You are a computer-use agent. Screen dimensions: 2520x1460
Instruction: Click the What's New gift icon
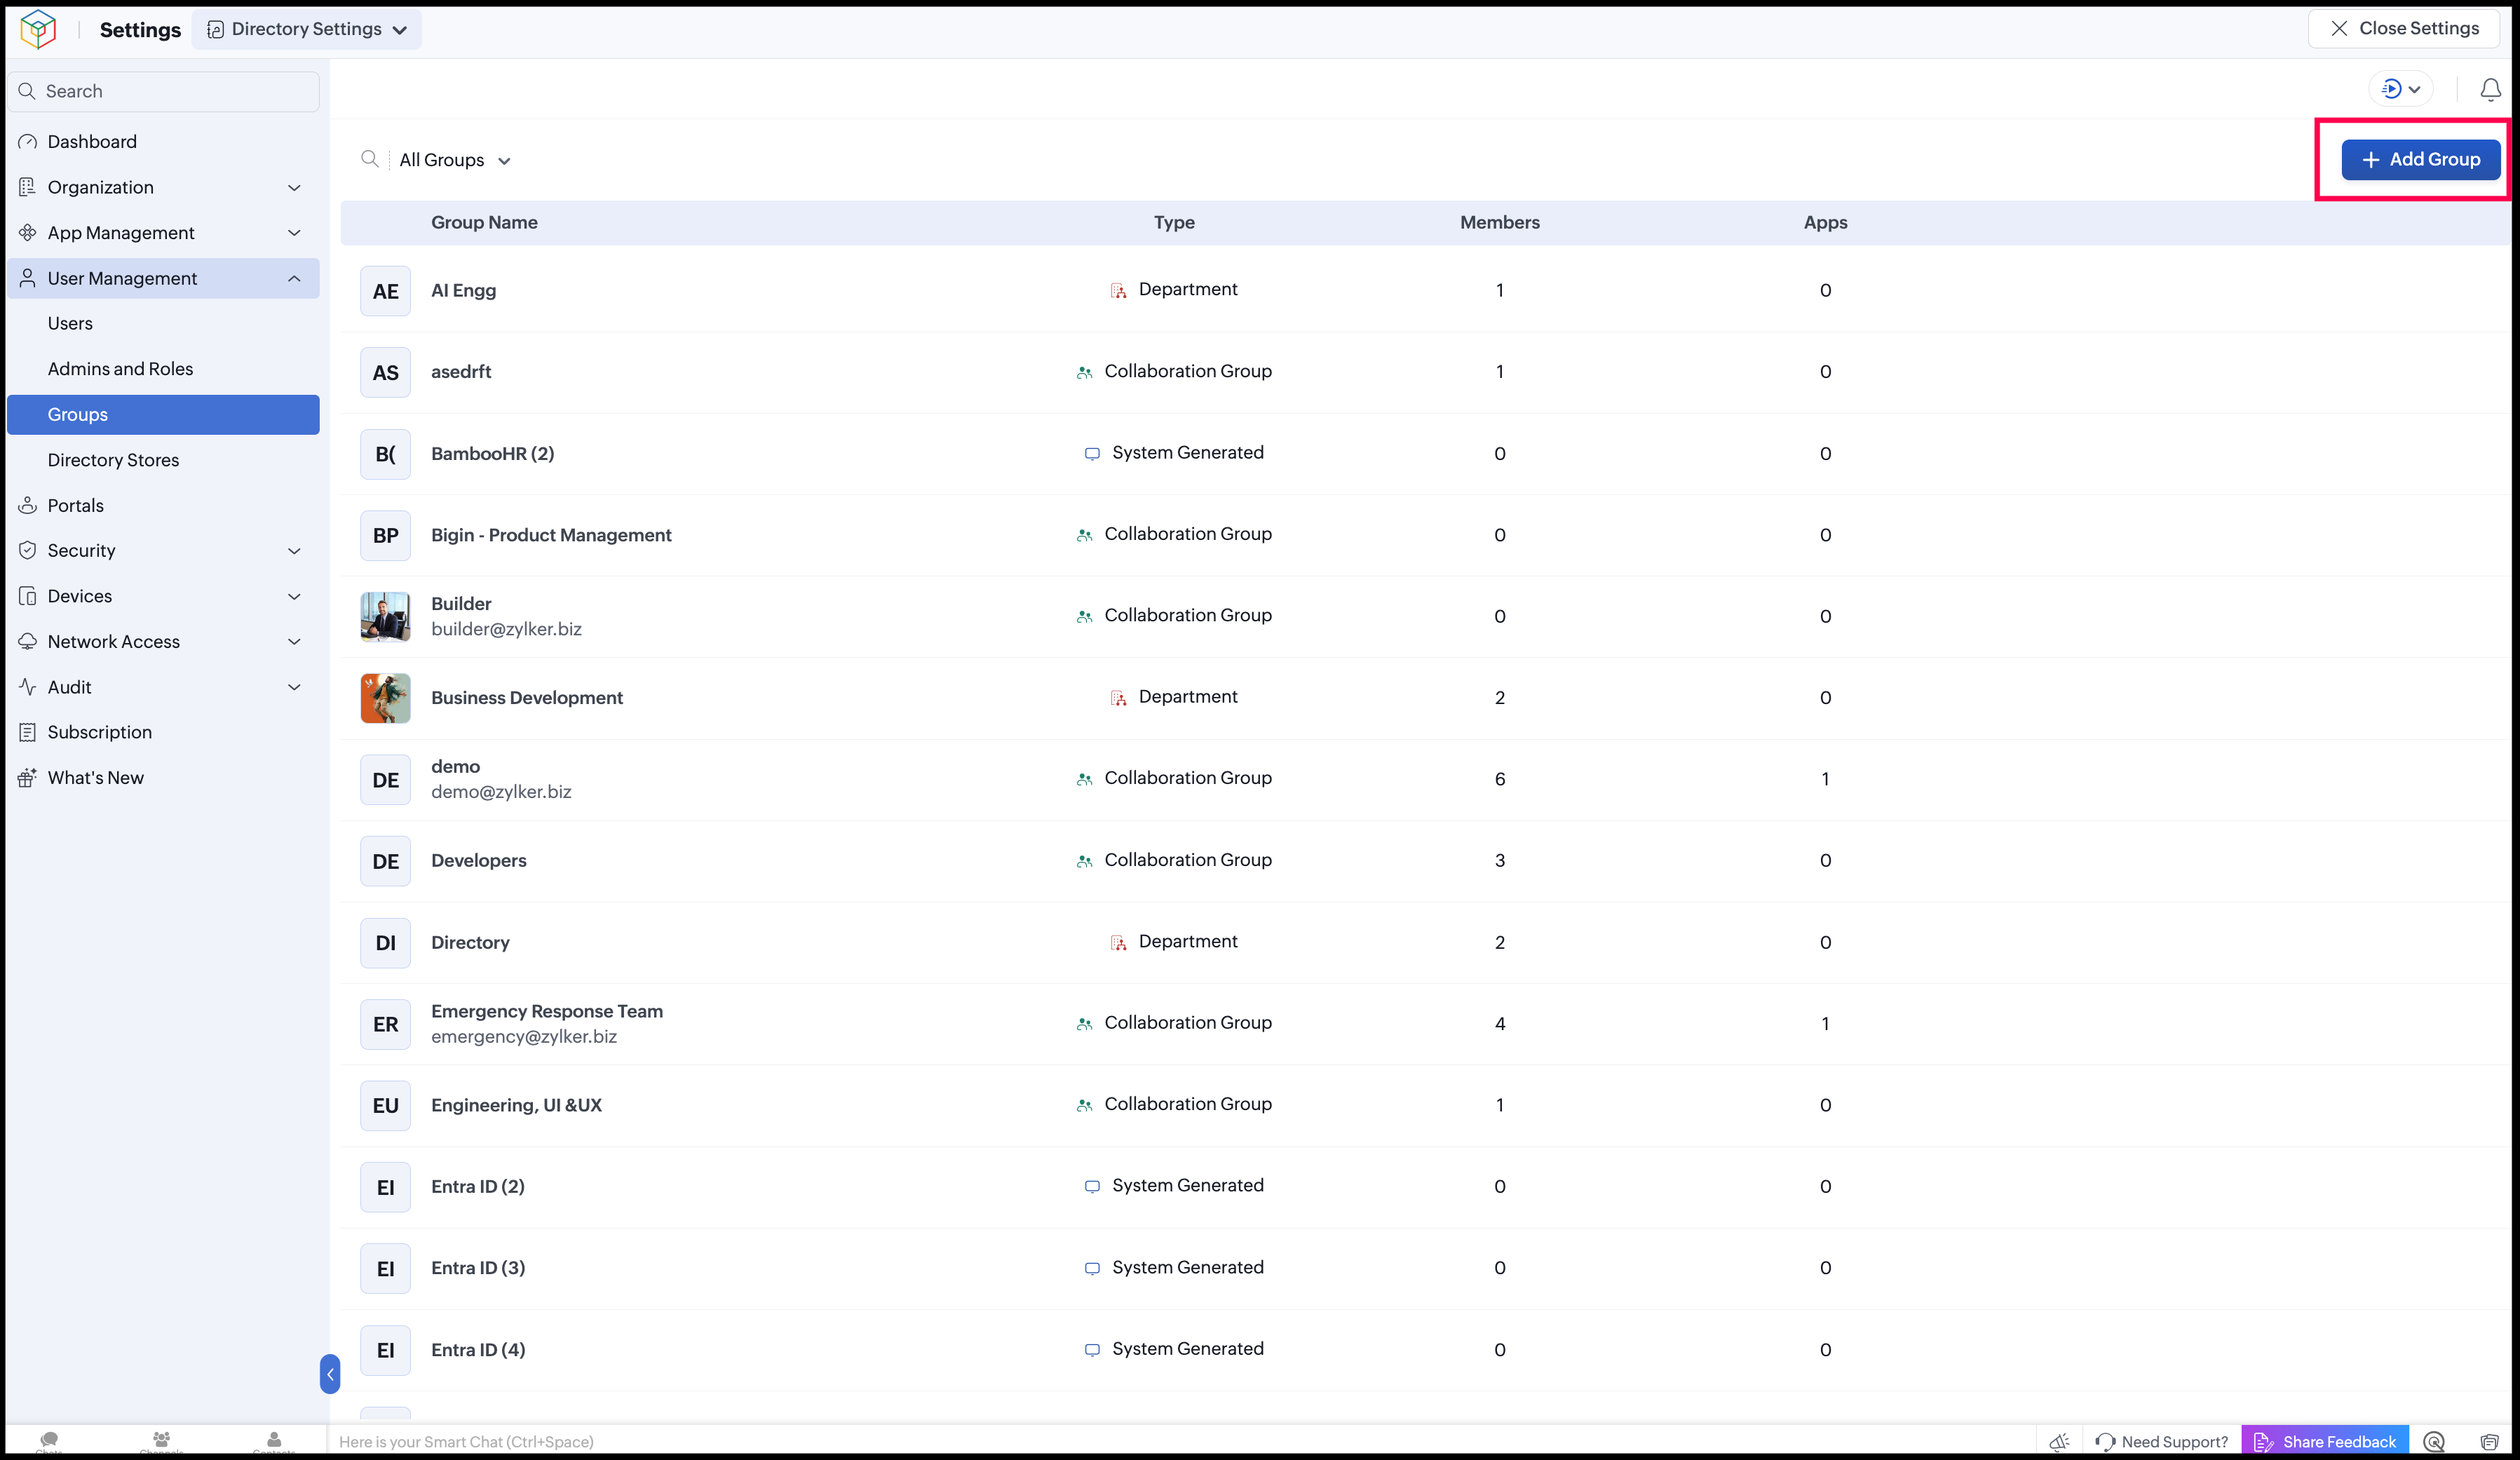[x=27, y=778]
